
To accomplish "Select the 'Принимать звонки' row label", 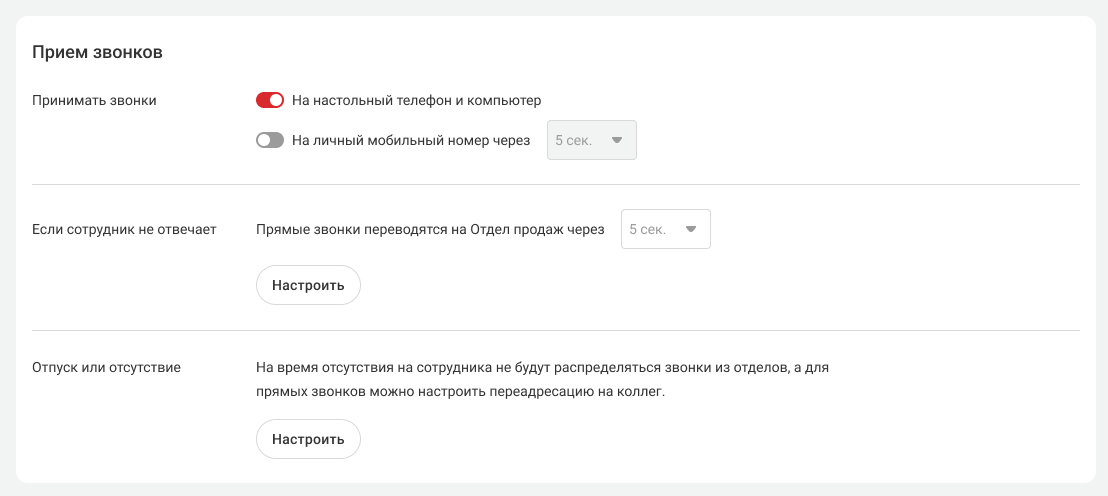I will click(94, 100).
